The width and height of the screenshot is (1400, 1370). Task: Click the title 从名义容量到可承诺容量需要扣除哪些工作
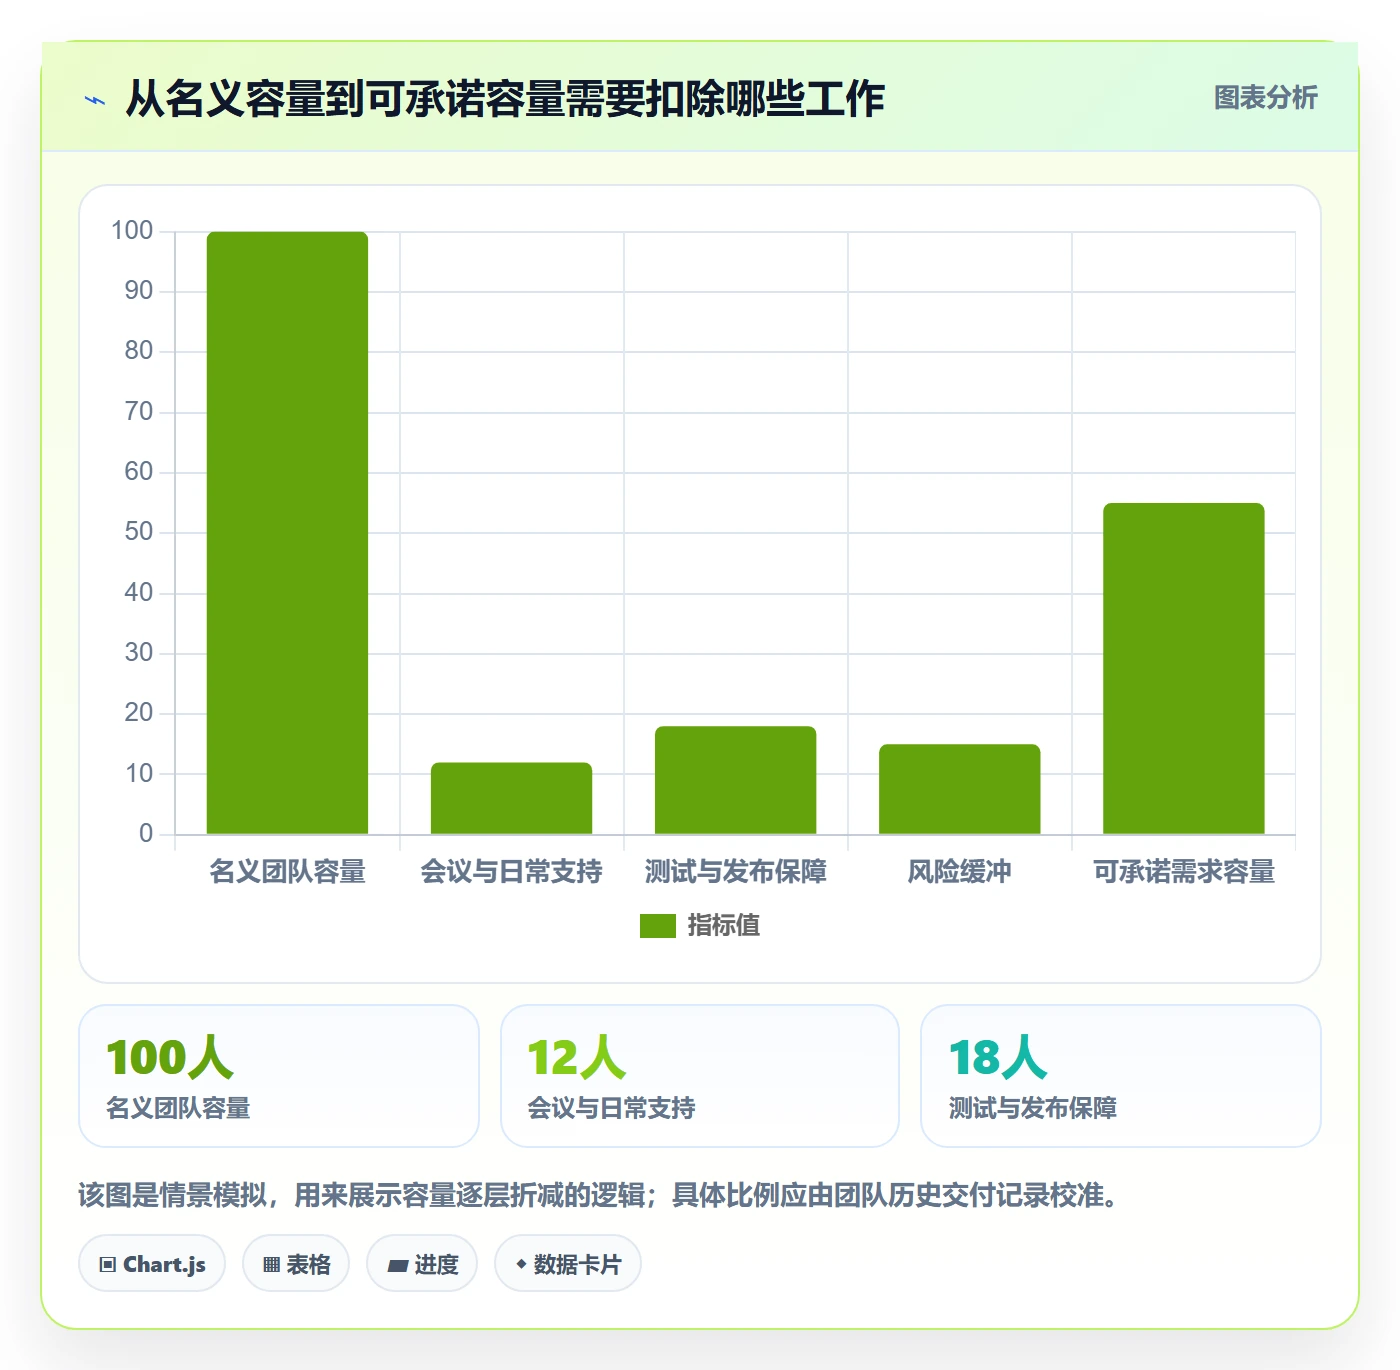[505, 99]
